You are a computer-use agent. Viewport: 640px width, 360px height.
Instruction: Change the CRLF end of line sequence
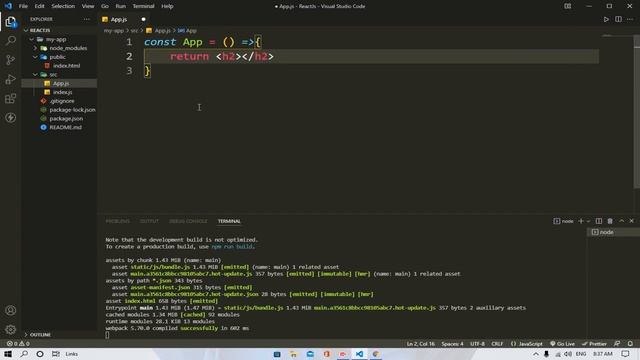pyautogui.click(x=497, y=344)
